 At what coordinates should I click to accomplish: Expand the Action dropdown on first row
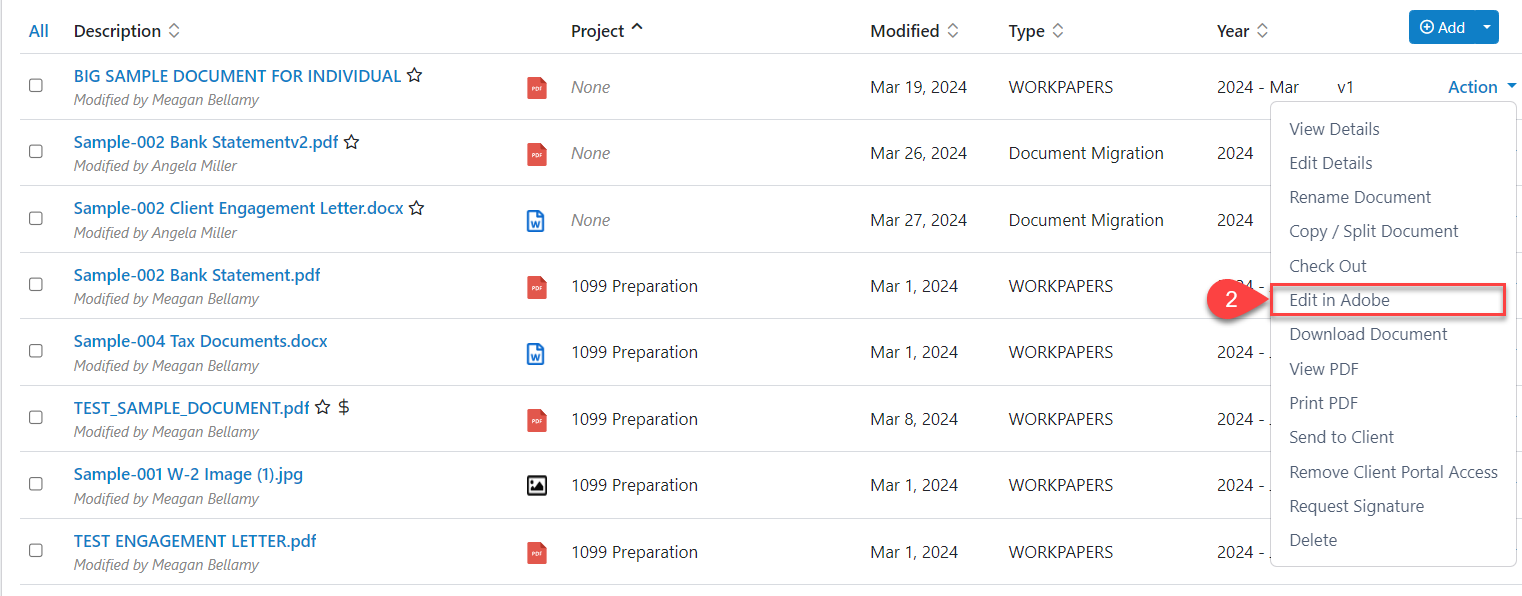(x=1482, y=87)
